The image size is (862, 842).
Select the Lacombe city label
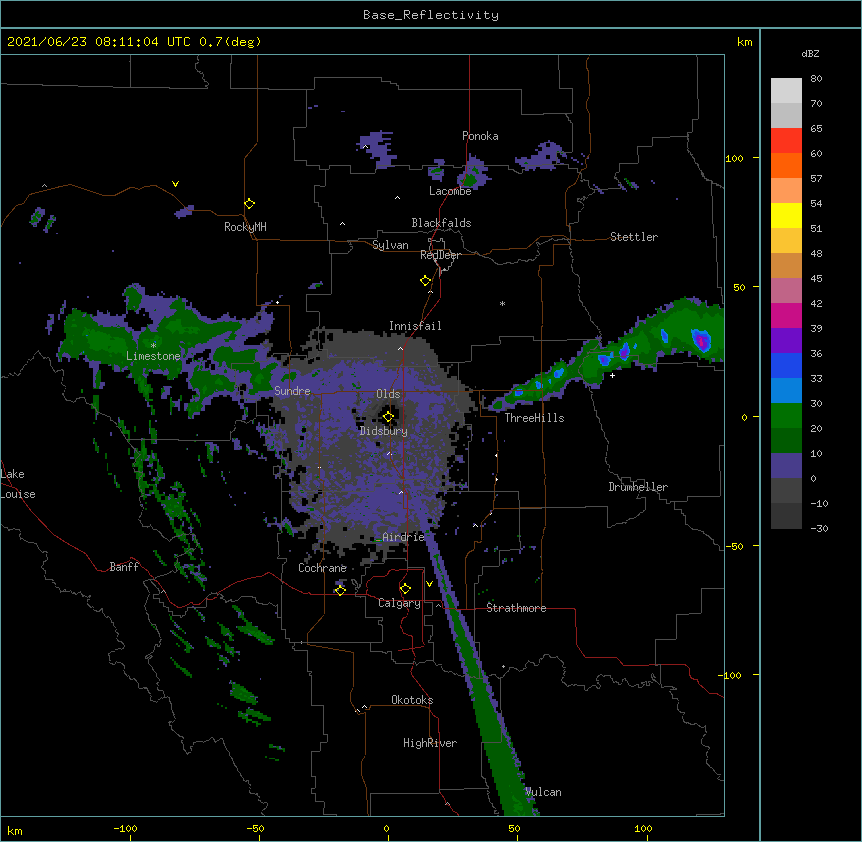tap(450, 191)
